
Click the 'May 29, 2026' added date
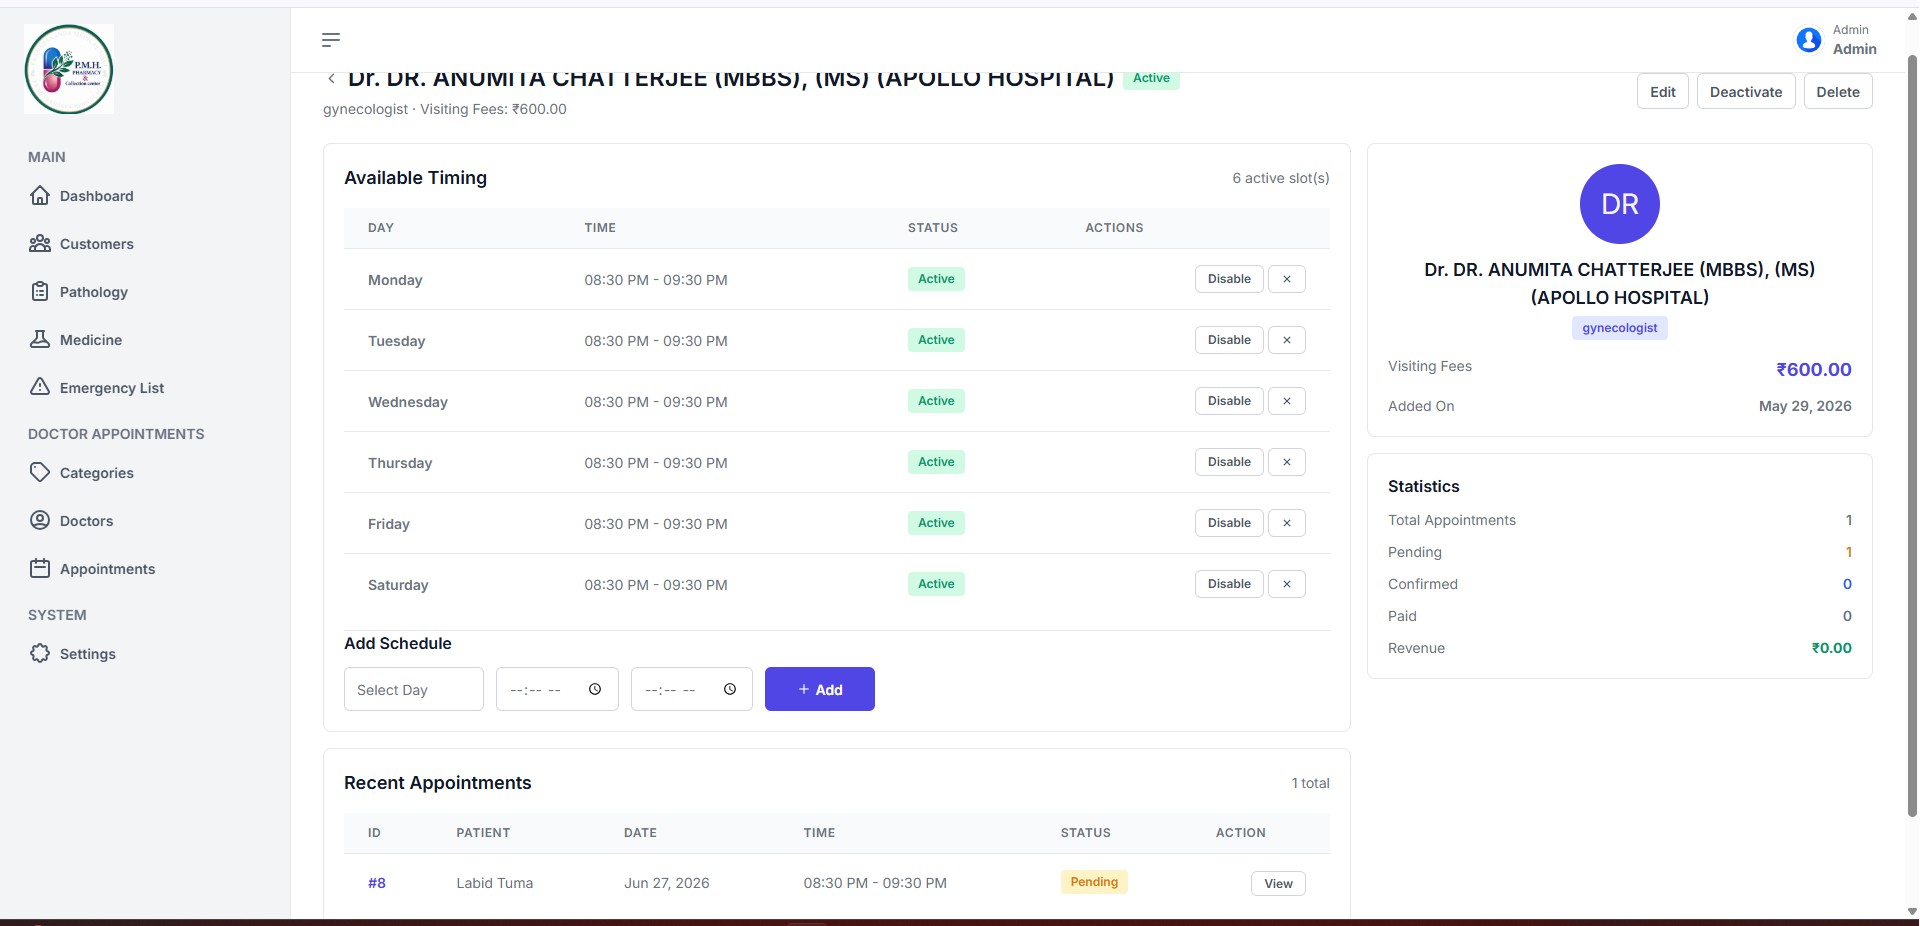click(1805, 406)
